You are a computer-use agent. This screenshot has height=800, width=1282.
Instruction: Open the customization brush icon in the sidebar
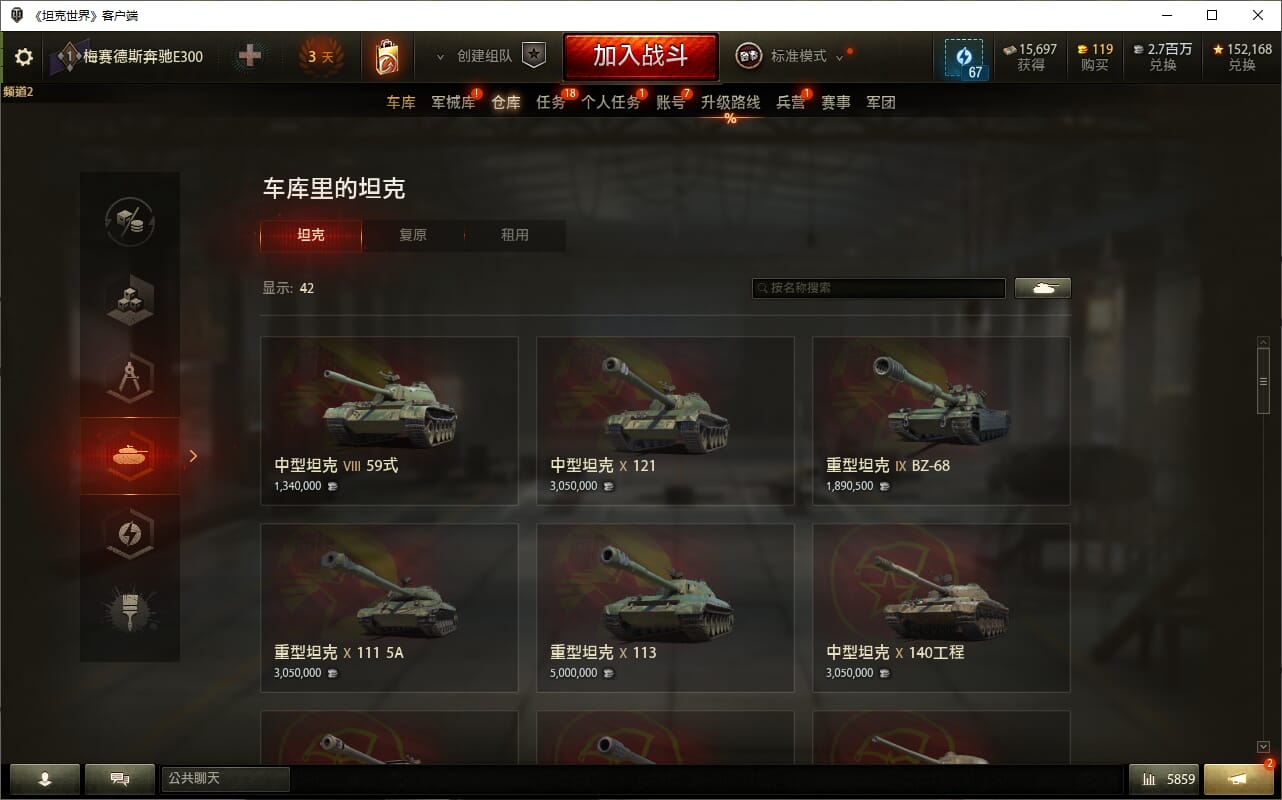(130, 611)
